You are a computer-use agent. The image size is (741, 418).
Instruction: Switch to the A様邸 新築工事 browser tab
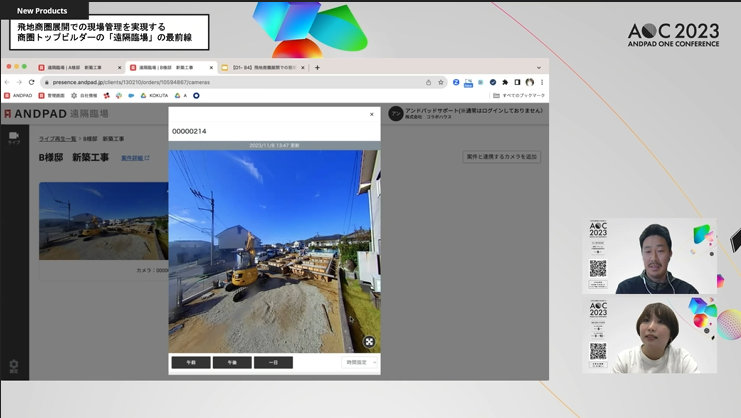[x=77, y=68]
